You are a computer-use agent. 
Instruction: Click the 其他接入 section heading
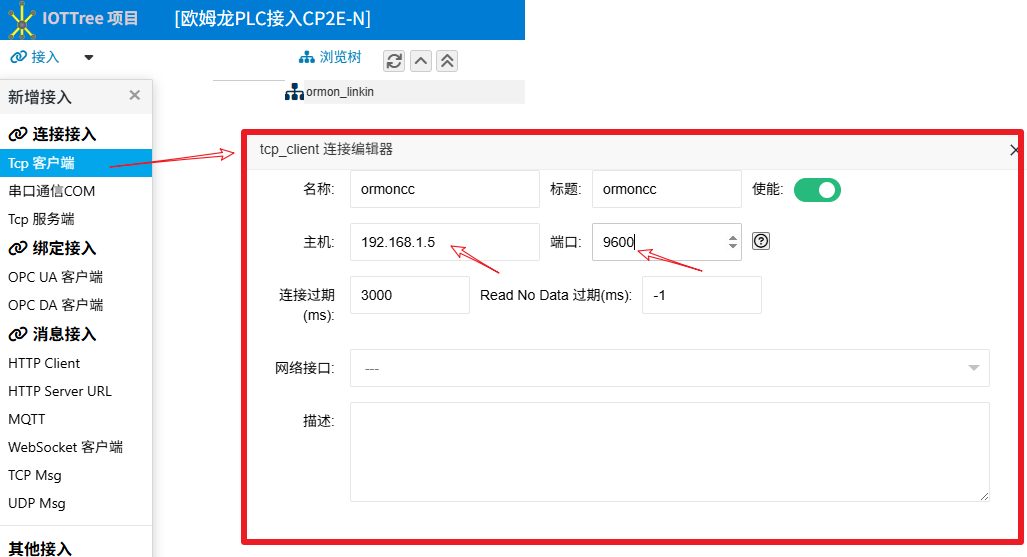[x=40, y=548]
